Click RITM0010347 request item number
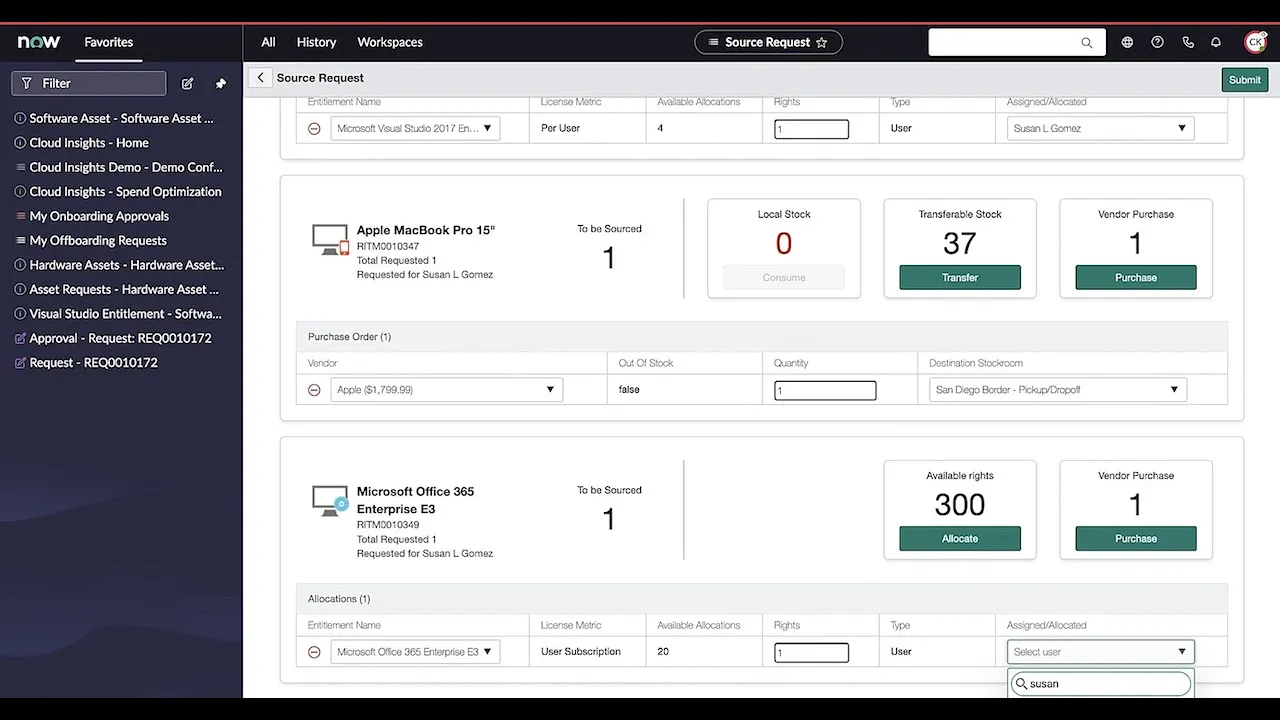The height and width of the screenshot is (720, 1280). (x=388, y=246)
